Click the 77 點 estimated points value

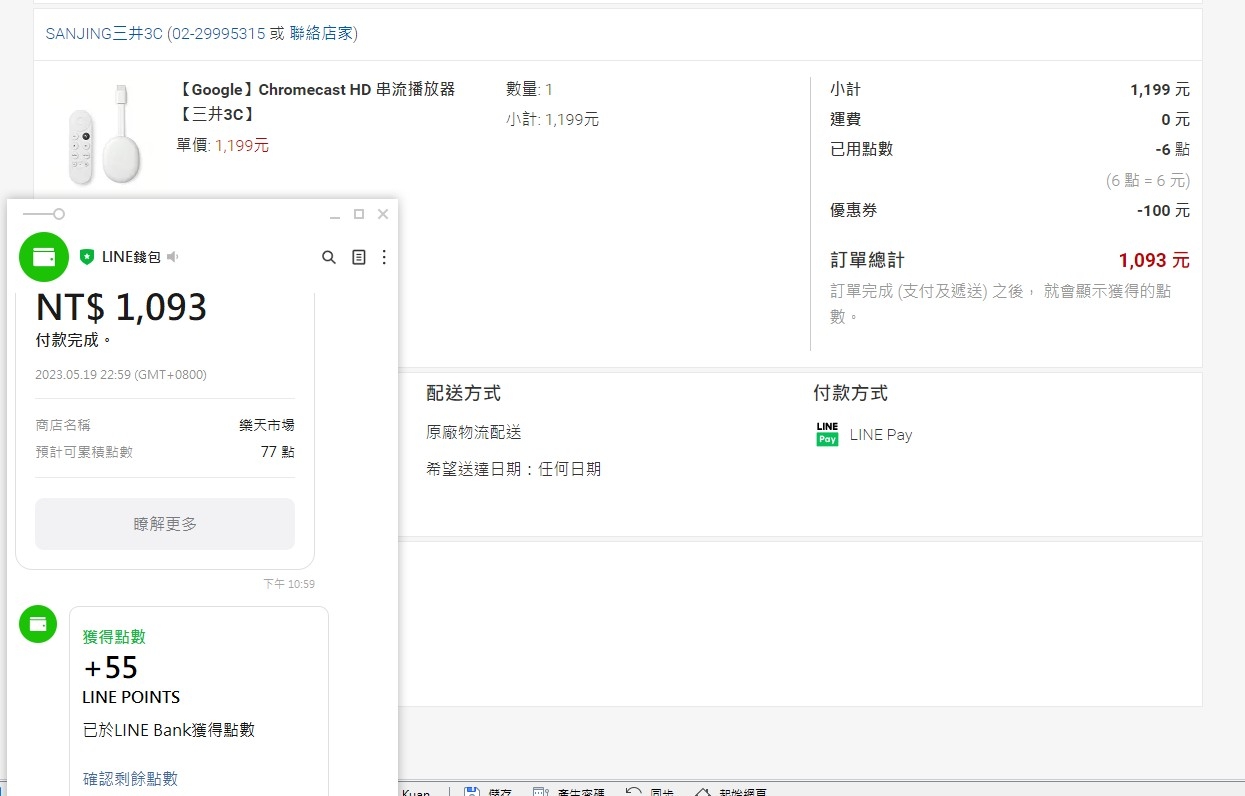(x=278, y=452)
